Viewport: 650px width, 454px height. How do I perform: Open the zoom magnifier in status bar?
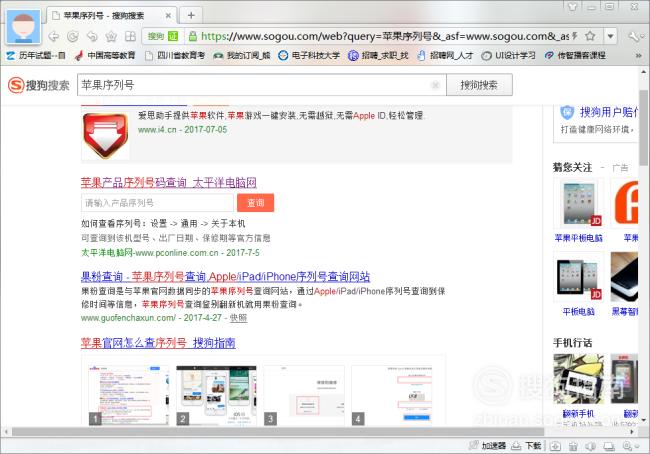628,446
